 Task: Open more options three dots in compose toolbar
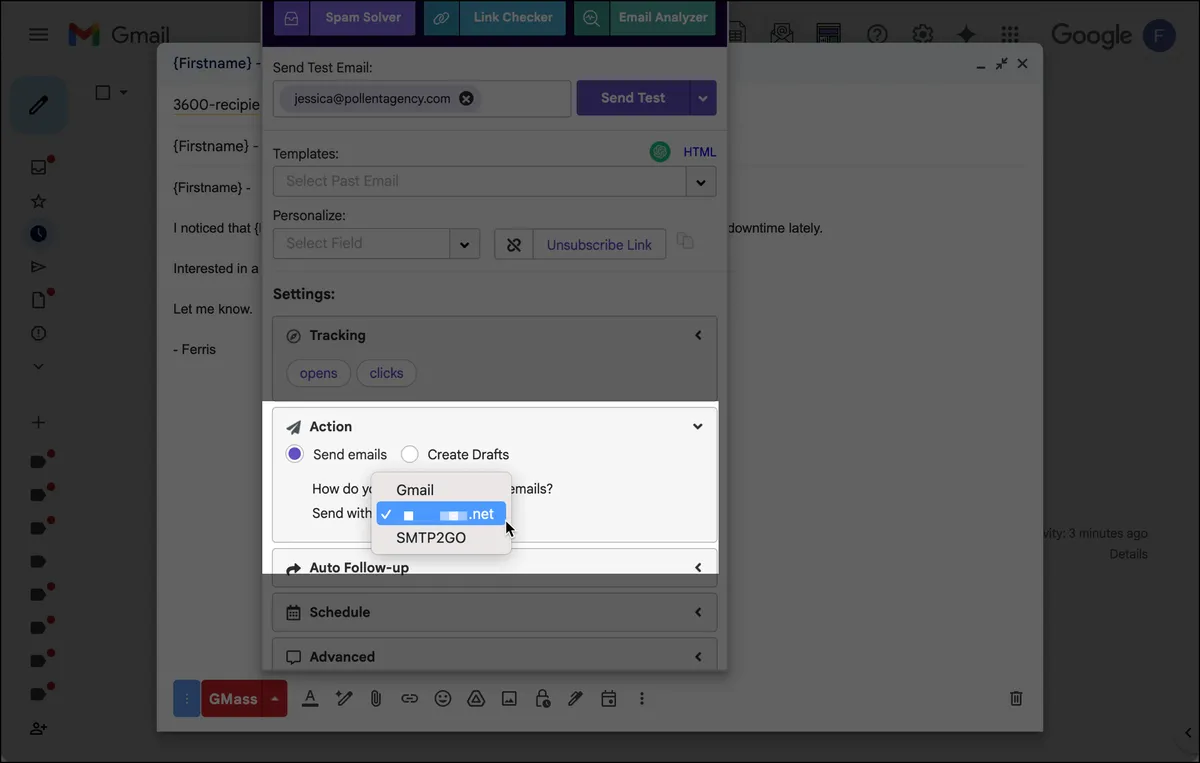[642, 698]
